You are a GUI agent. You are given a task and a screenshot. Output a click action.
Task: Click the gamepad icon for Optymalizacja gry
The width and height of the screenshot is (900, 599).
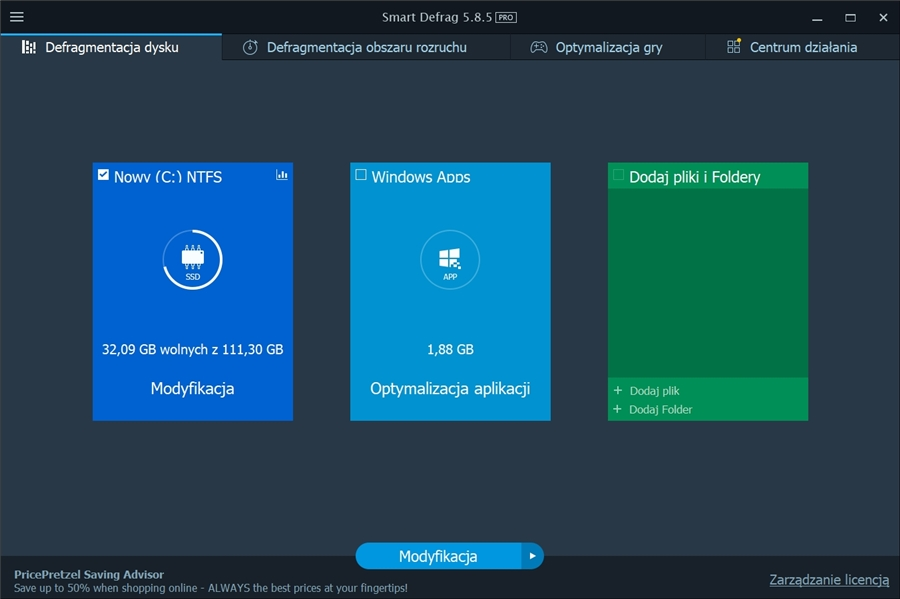click(x=538, y=47)
